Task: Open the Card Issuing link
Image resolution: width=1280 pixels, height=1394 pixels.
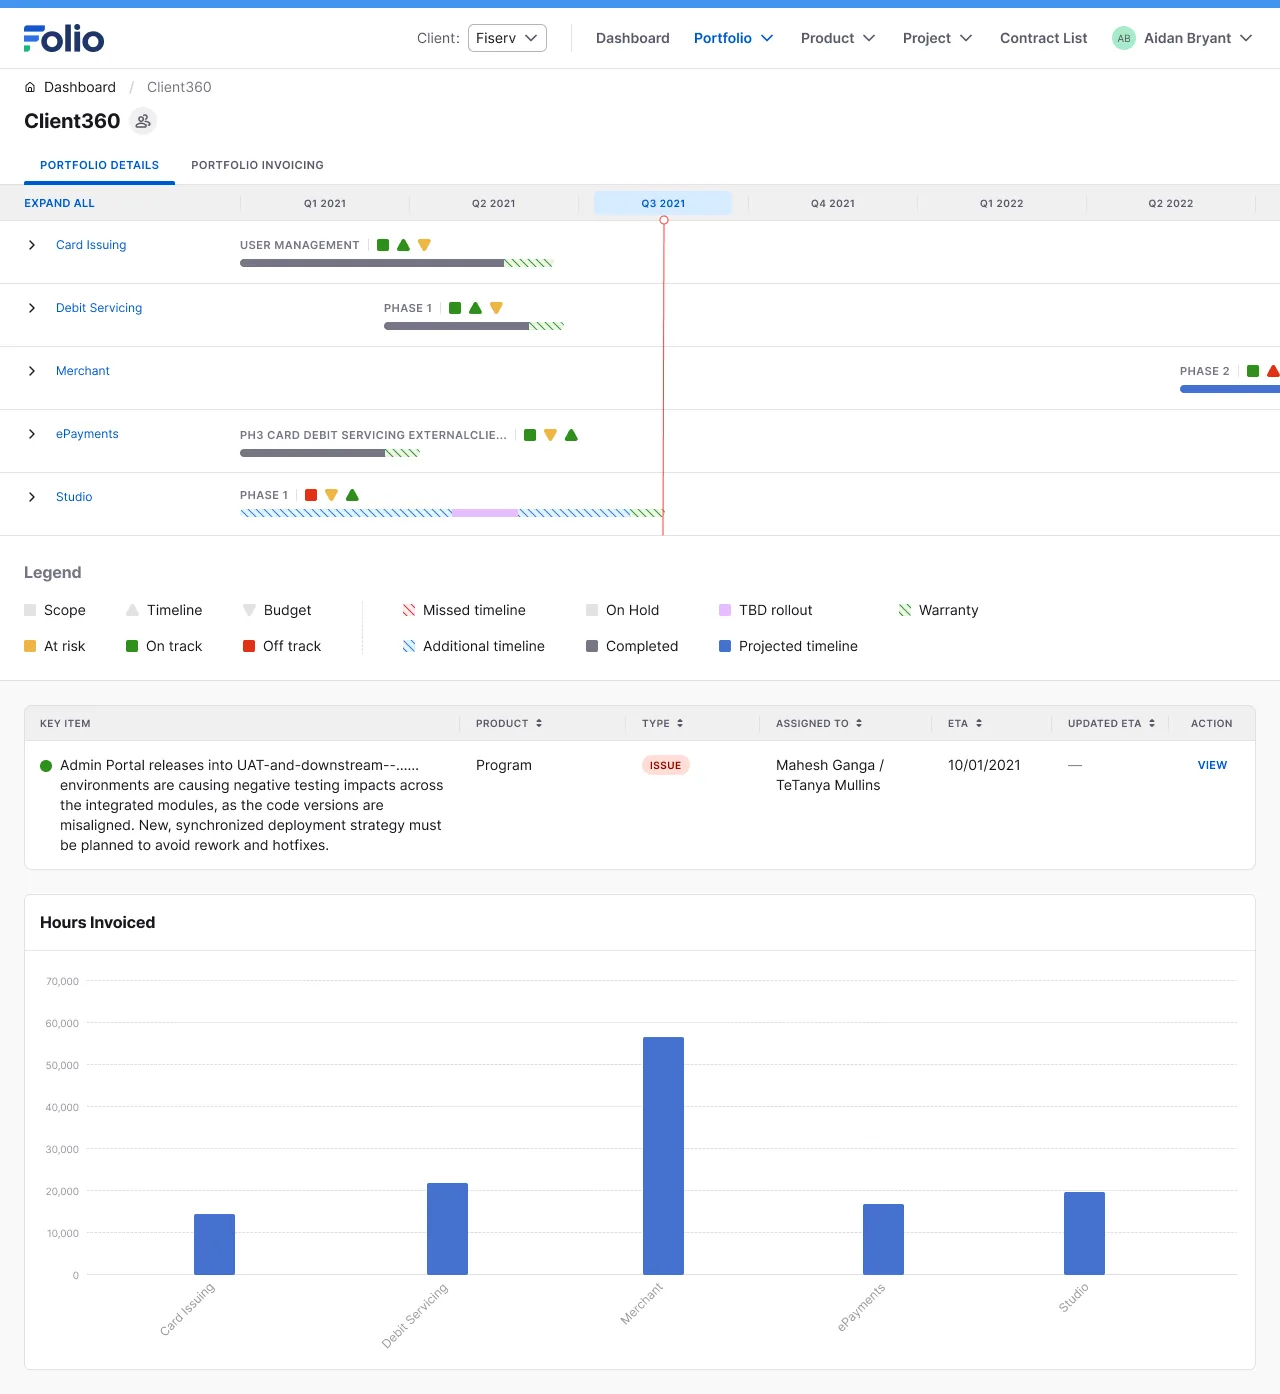Action: (91, 245)
